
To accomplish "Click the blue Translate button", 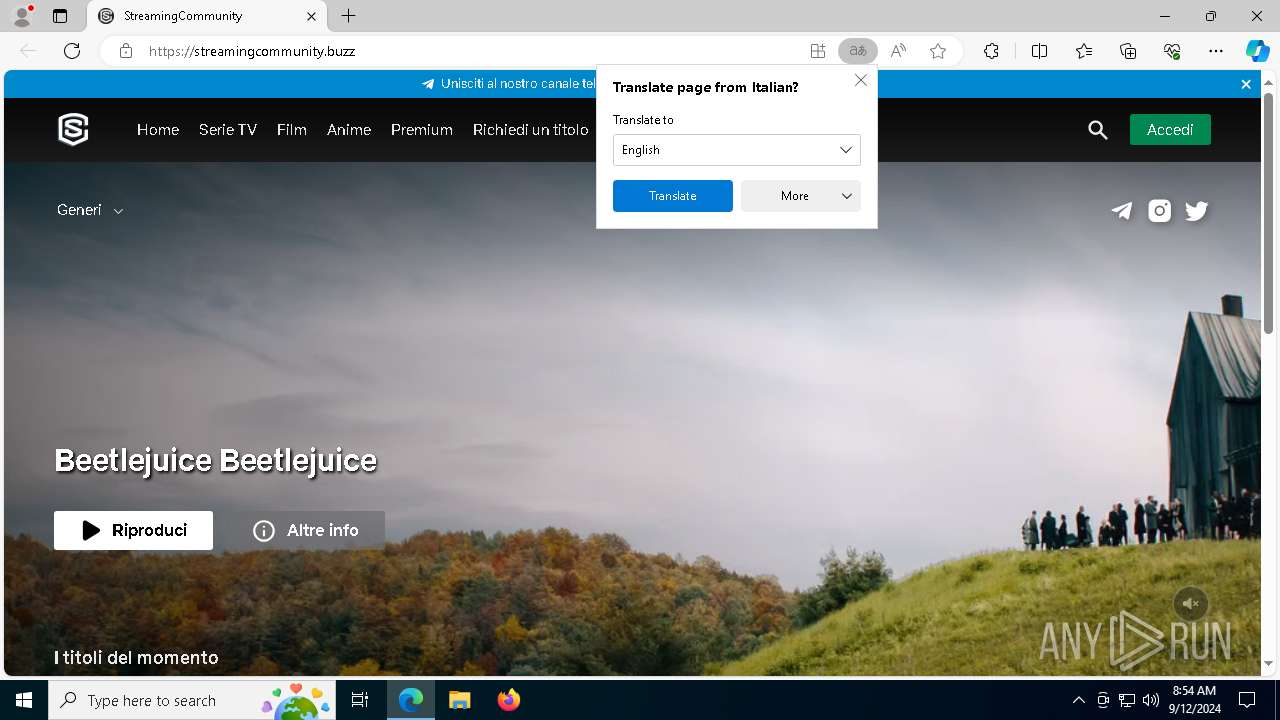I will point(673,196).
